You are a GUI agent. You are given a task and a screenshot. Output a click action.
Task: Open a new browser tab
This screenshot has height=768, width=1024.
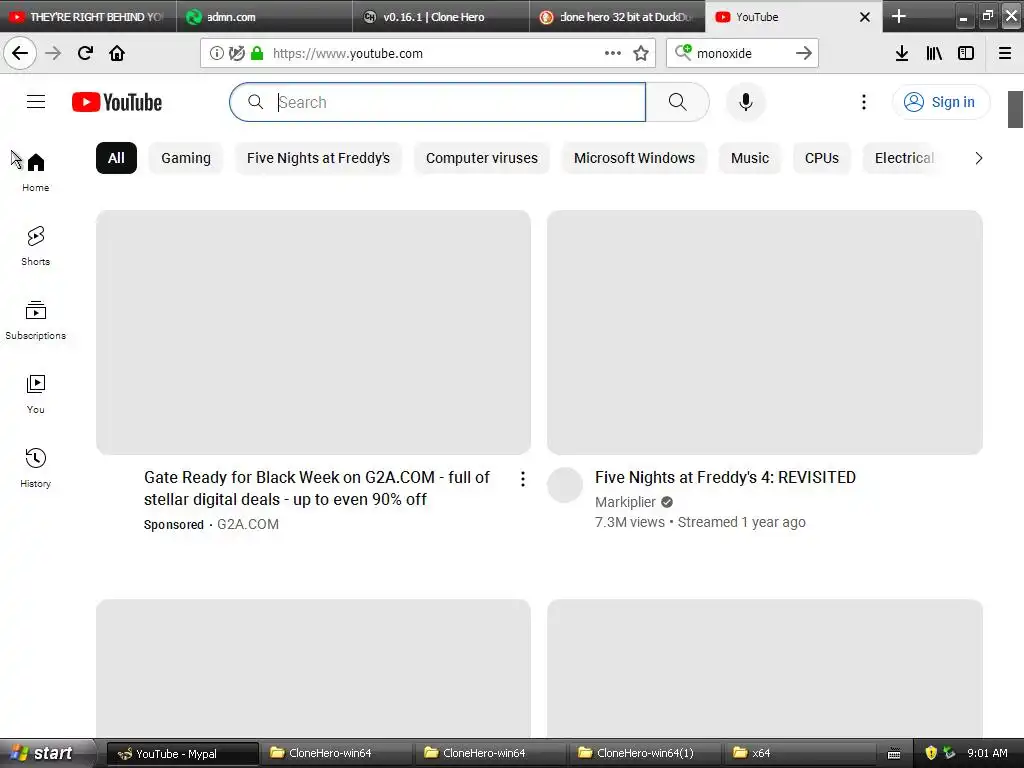point(899,16)
